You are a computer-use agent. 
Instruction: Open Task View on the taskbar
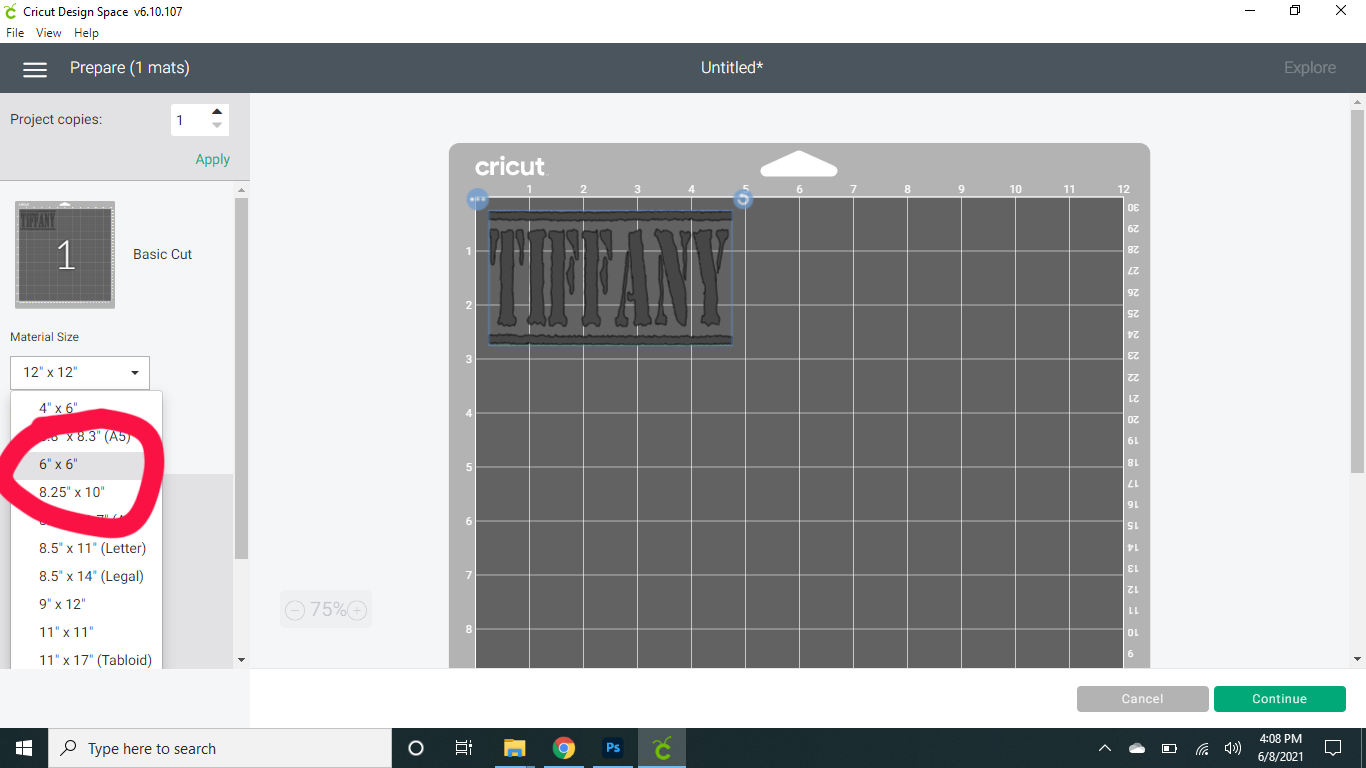464,748
